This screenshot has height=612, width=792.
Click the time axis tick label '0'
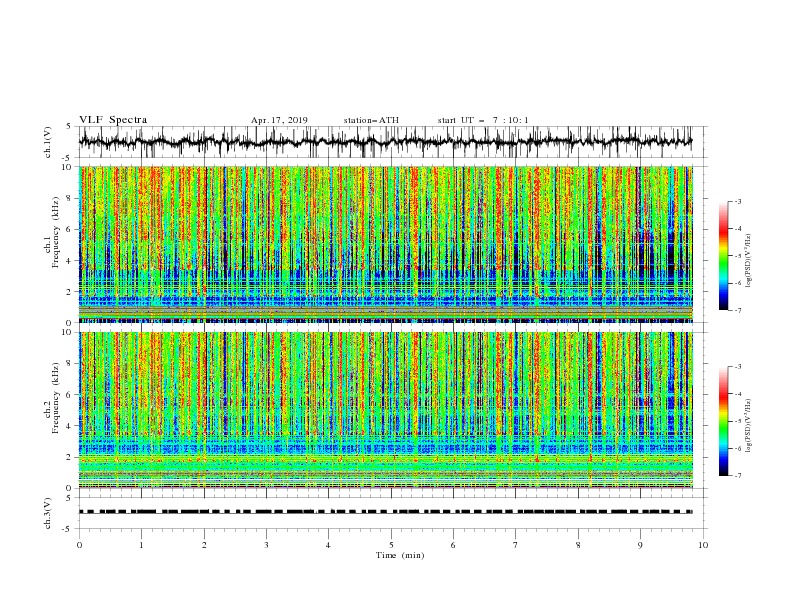click(x=79, y=545)
